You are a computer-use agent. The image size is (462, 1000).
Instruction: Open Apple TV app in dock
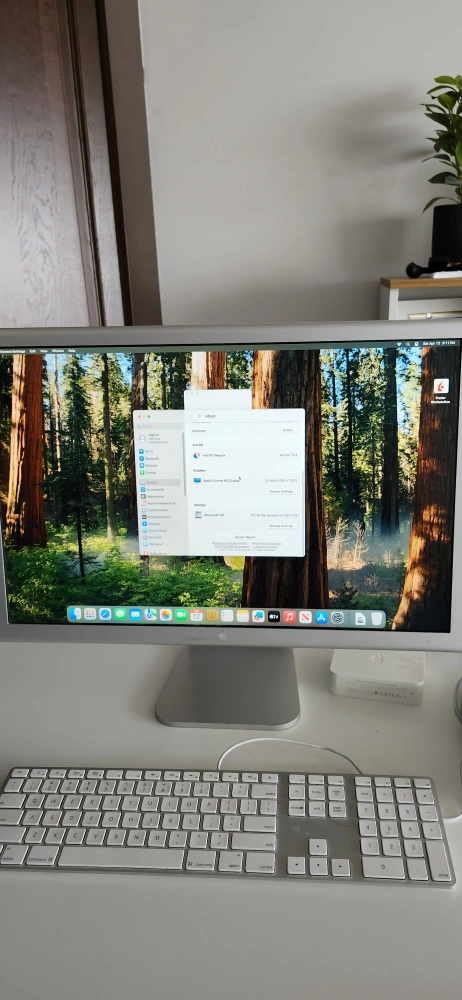click(274, 616)
